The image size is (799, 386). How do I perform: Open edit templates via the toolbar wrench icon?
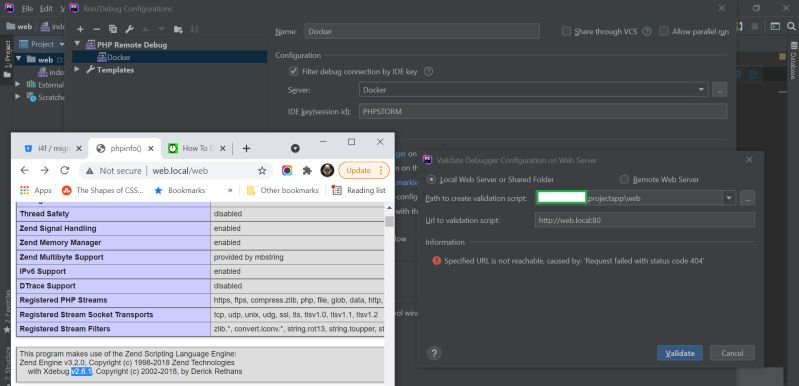click(x=129, y=30)
